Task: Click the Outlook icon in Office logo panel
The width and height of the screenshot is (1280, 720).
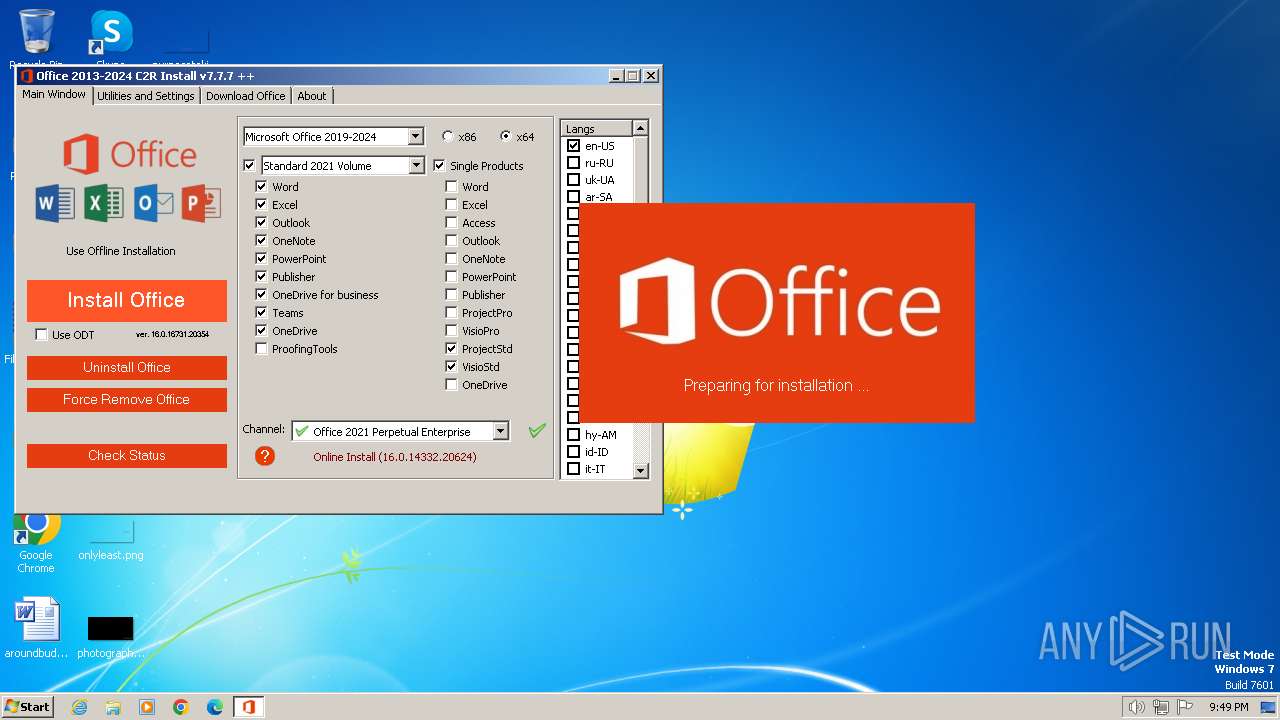Action: pyautogui.click(x=153, y=203)
